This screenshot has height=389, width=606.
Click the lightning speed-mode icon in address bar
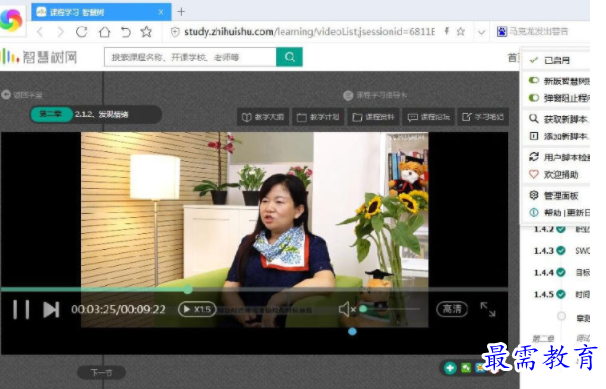(446, 31)
